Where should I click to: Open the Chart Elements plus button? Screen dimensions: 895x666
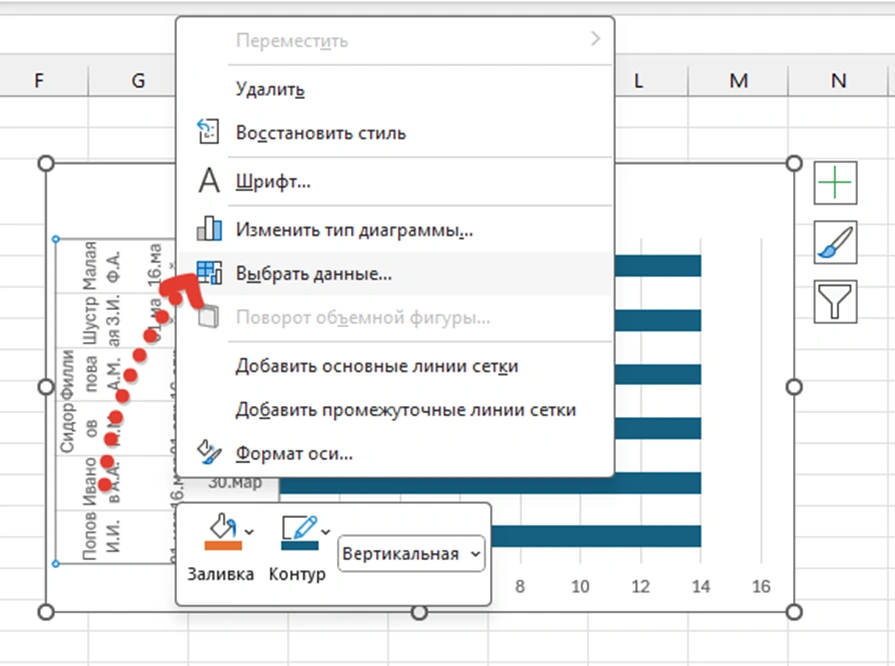[x=835, y=183]
